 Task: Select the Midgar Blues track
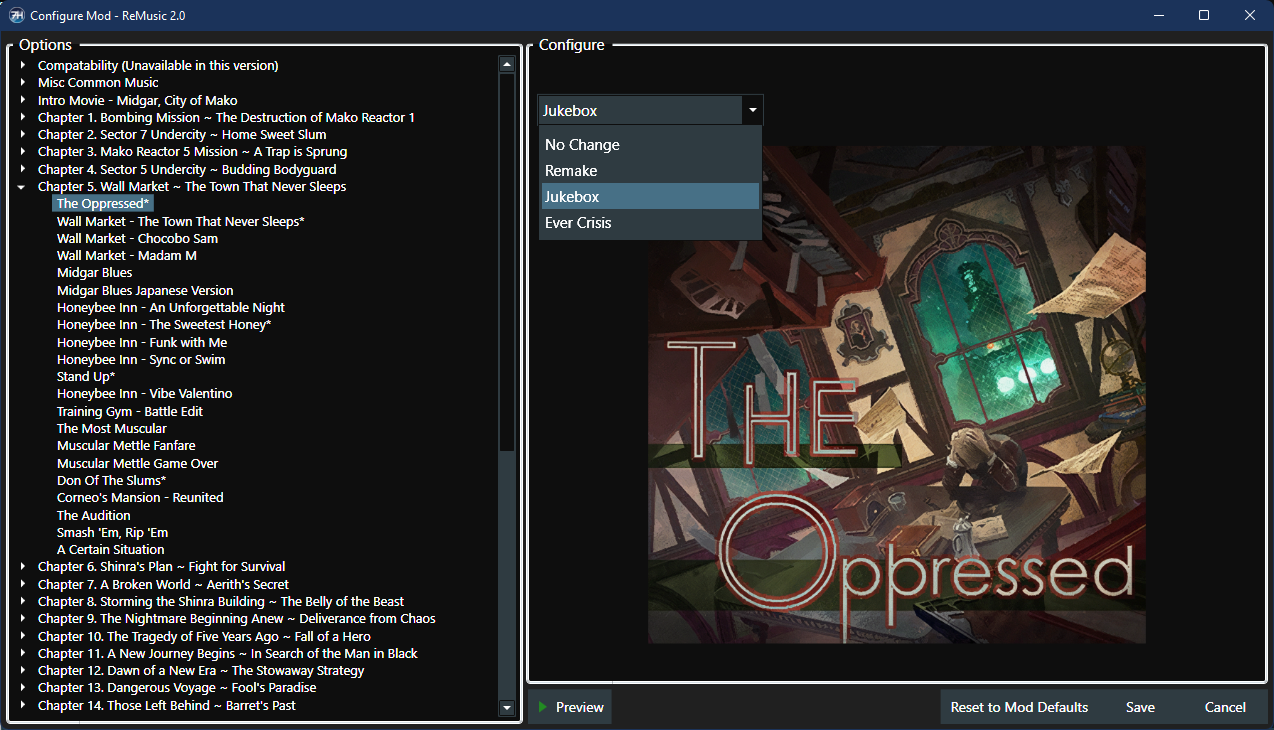(x=95, y=272)
